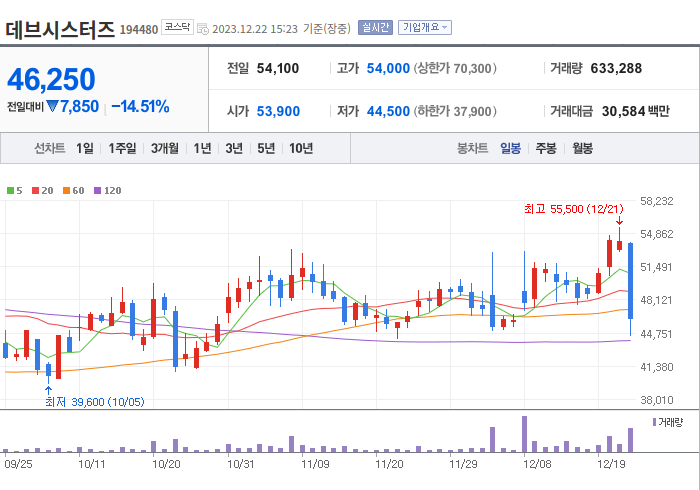Switch to the 월봉 candlestick chart

[583, 148]
